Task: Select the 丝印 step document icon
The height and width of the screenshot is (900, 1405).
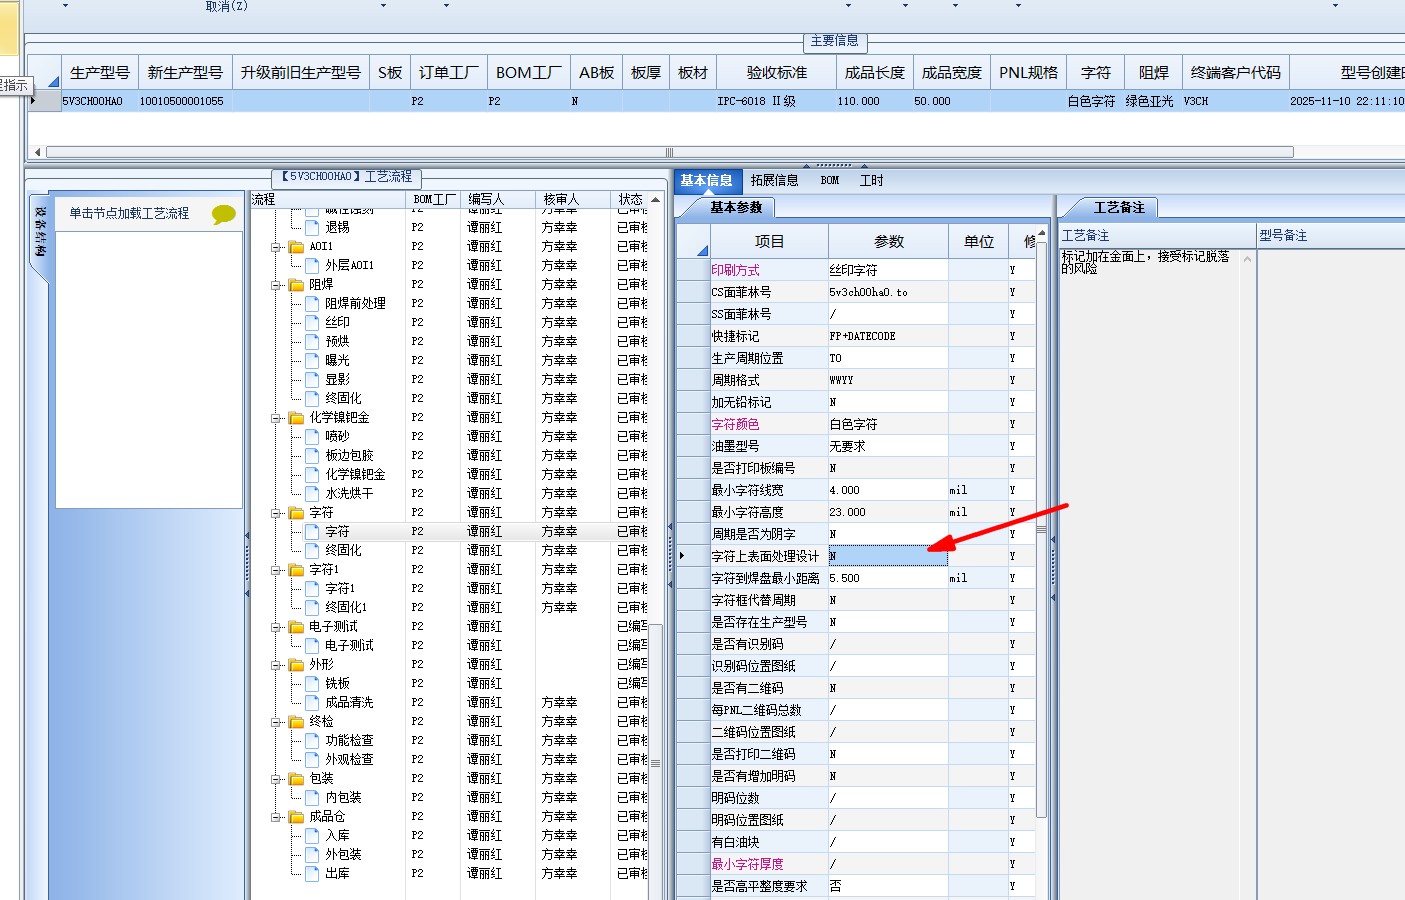Action: point(312,322)
